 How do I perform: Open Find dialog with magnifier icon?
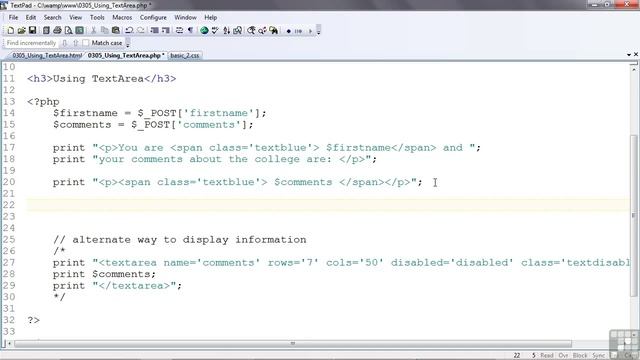[x=251, y=31]
